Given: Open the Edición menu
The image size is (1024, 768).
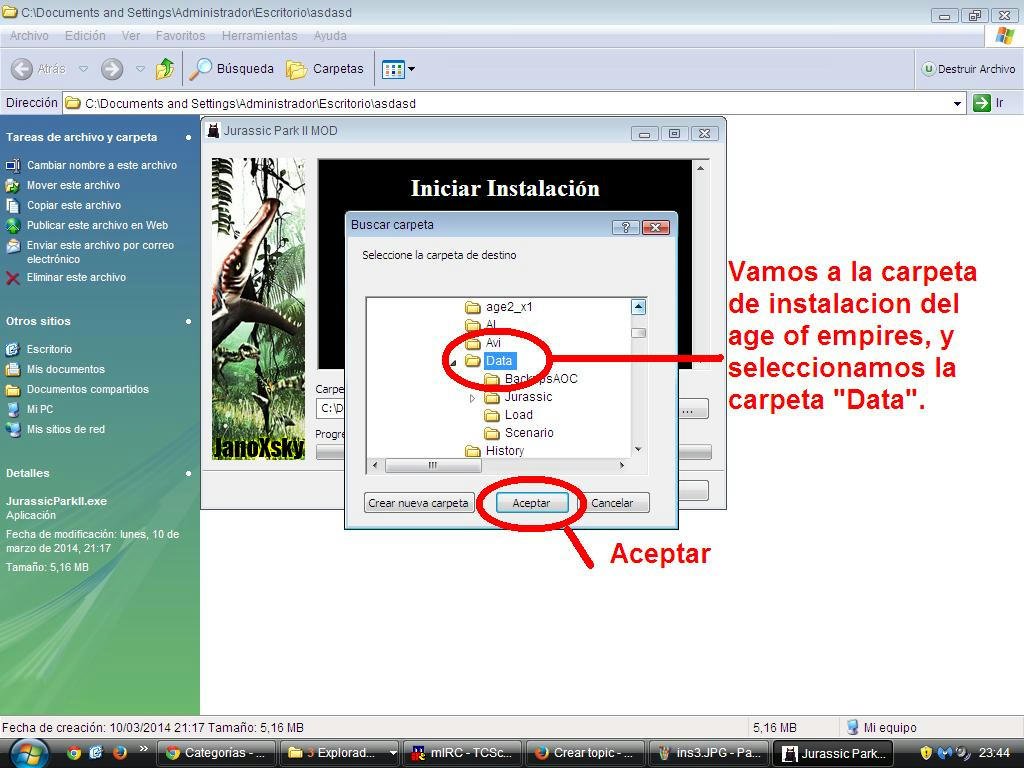Looking at the screenshot, I should 85,36.
